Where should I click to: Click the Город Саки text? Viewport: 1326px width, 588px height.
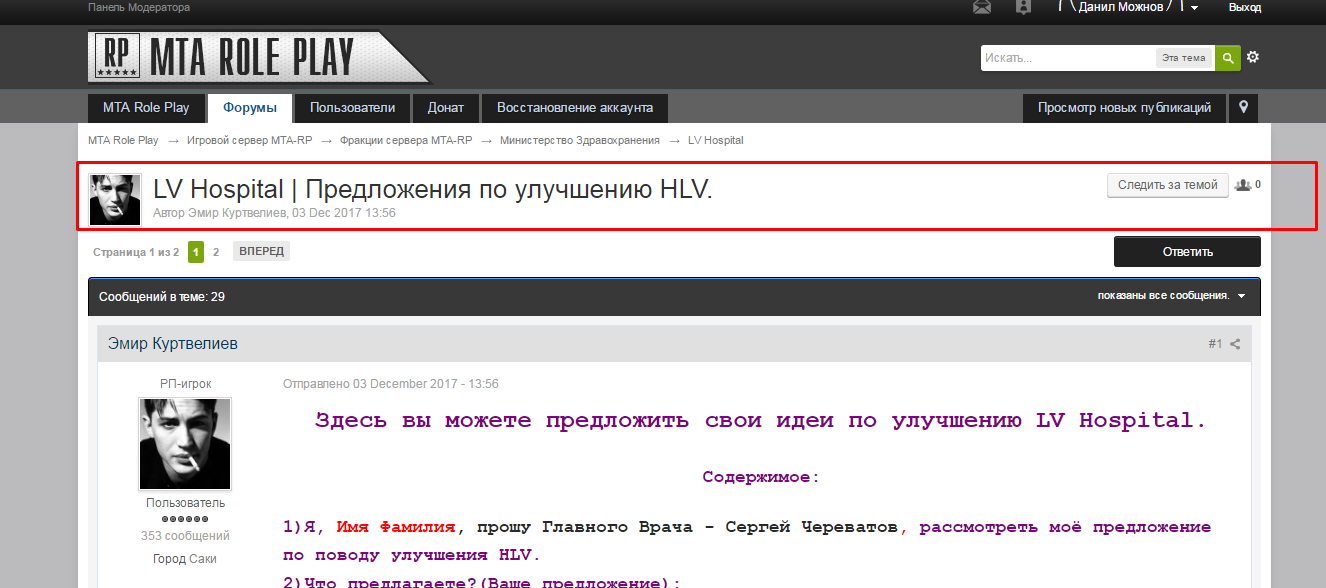185,559
